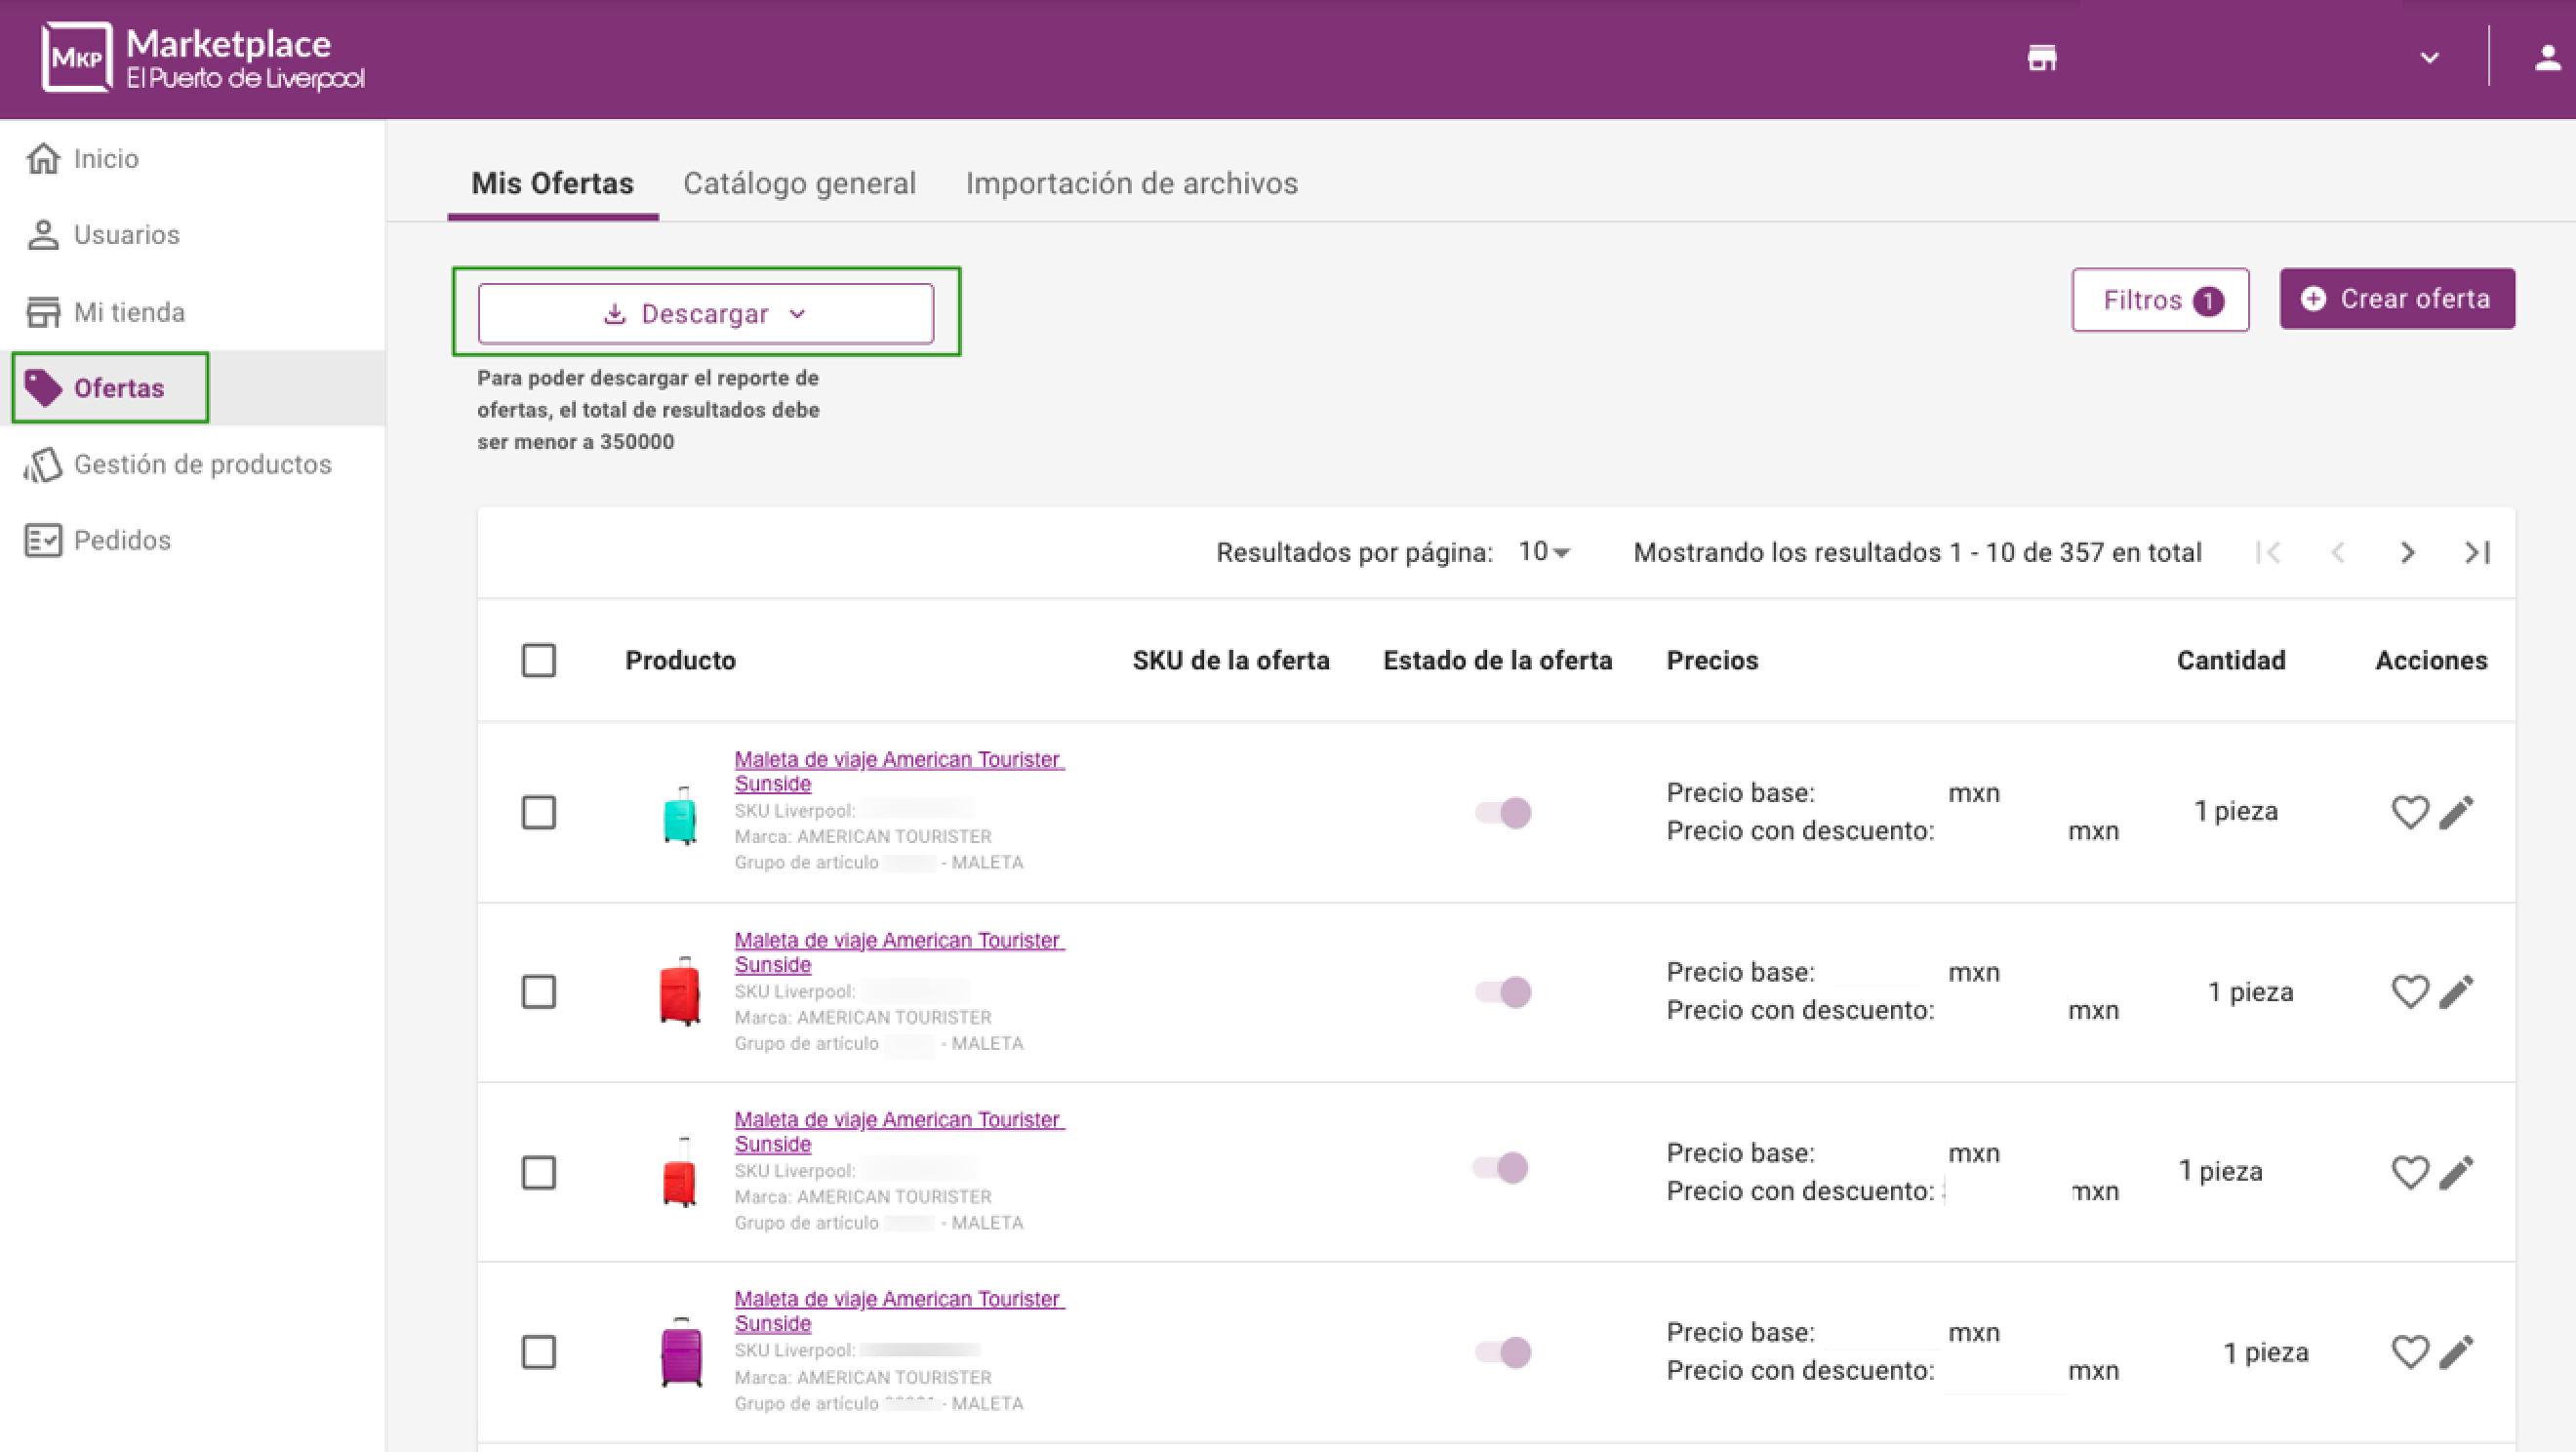This screenshot has width=2576, height=1452.
Task: Switch to Importación de archivos tab
Action: click(x=1131, y=183)
